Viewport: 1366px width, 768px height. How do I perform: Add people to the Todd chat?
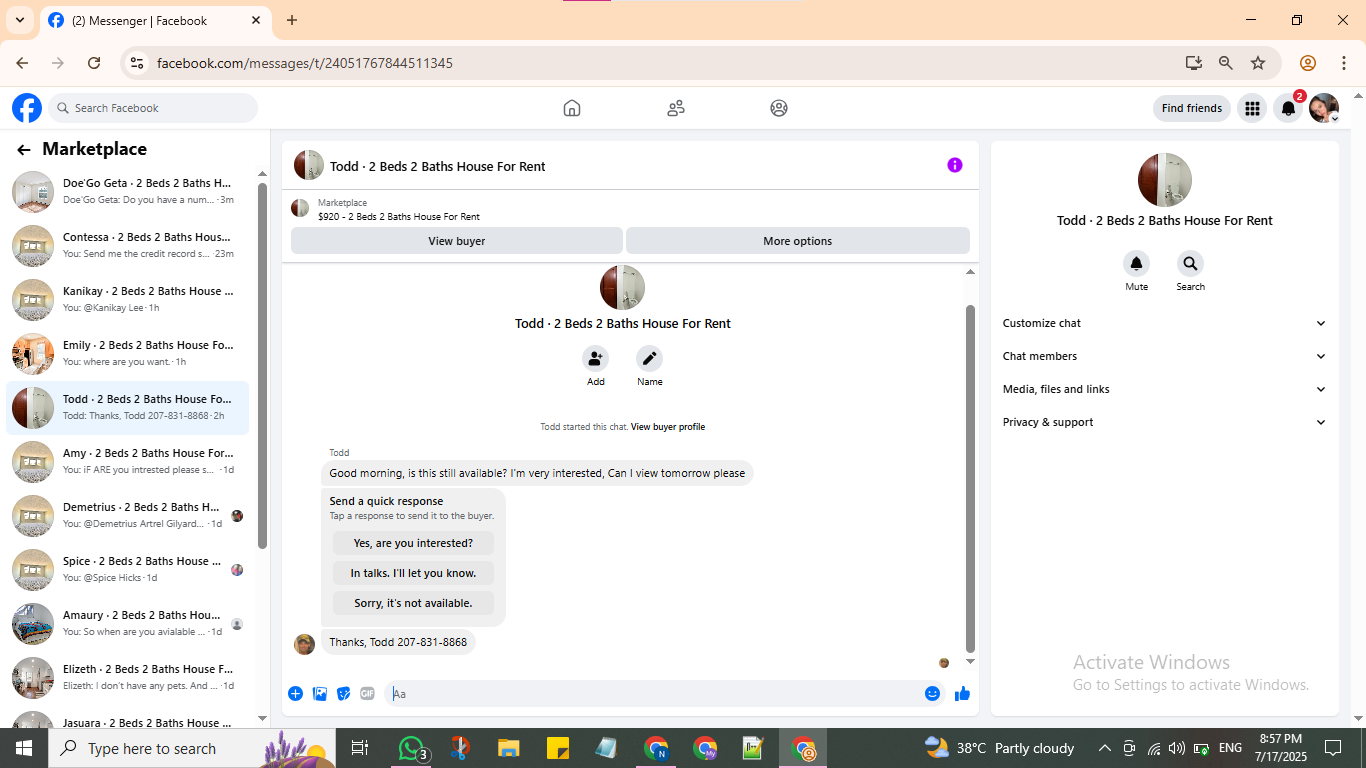(596, 358)
